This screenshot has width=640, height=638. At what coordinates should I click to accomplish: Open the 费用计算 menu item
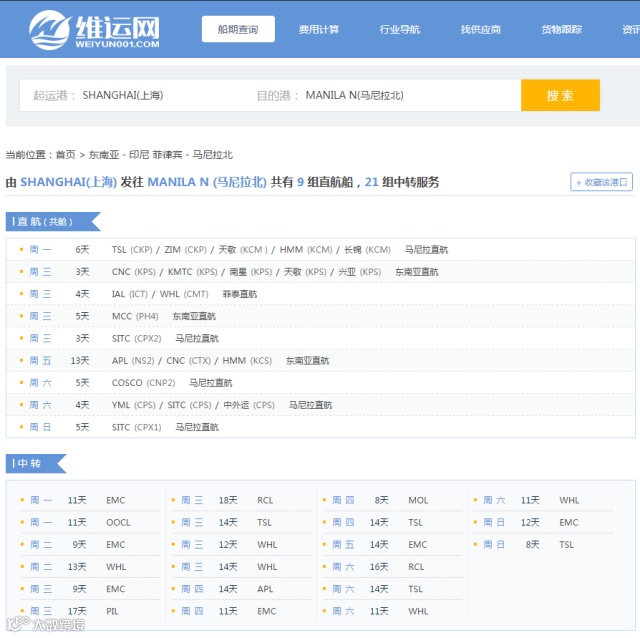pyautogui.click(x=319, y=29)
